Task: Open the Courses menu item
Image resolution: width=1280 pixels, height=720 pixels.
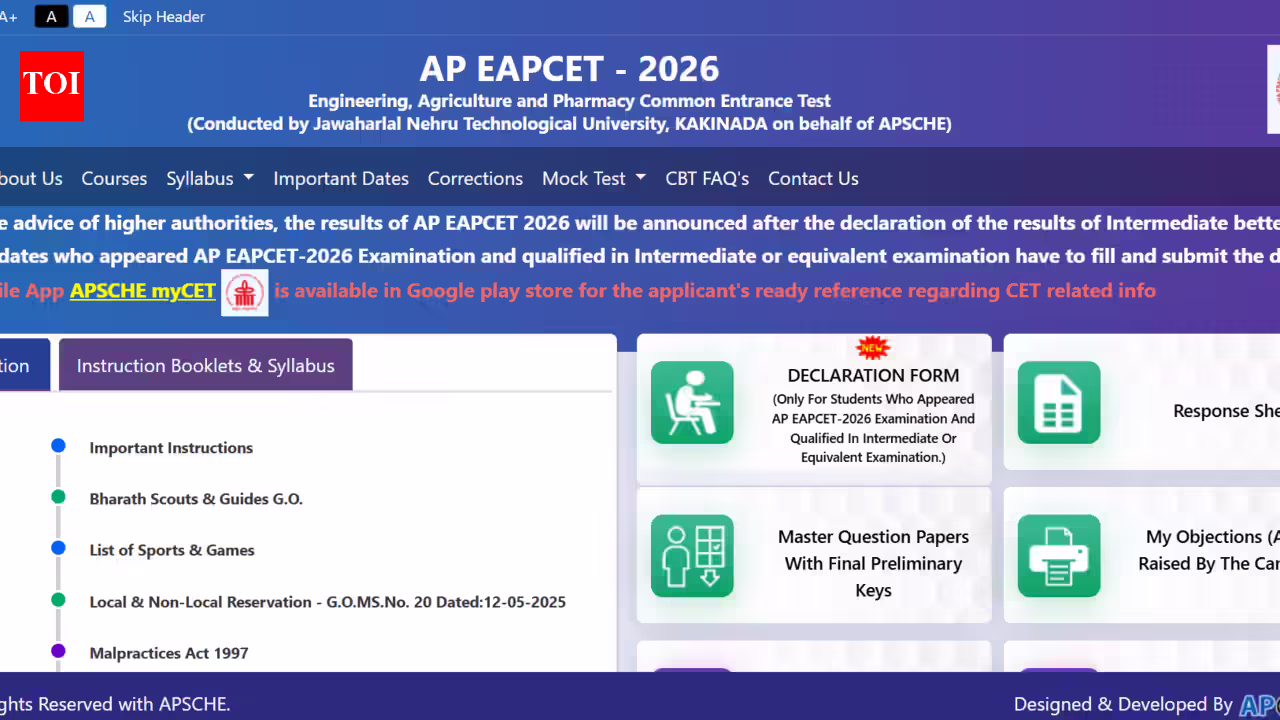Action: (114, 178)
